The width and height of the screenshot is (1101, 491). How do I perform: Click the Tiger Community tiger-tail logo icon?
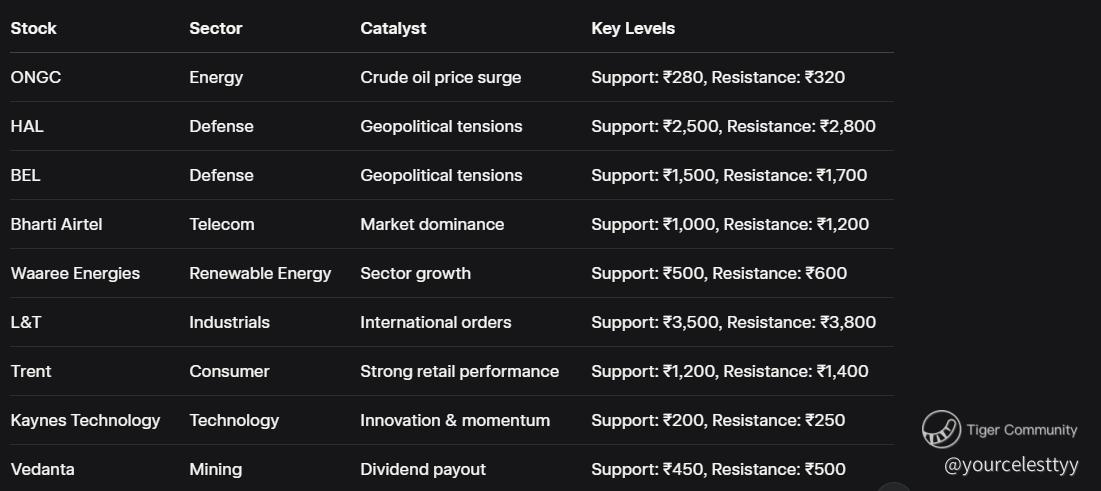tap(941, 430)
